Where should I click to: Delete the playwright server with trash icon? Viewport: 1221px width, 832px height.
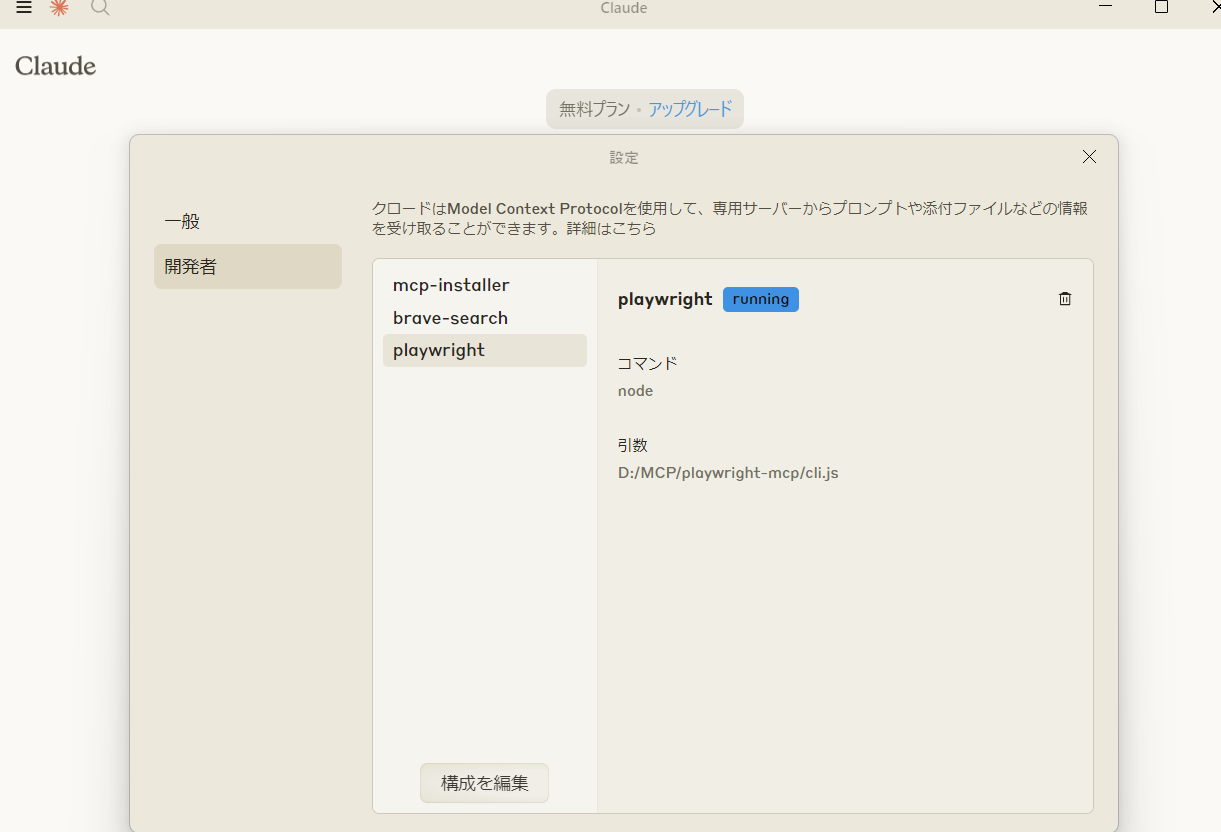coord(1065,299)
